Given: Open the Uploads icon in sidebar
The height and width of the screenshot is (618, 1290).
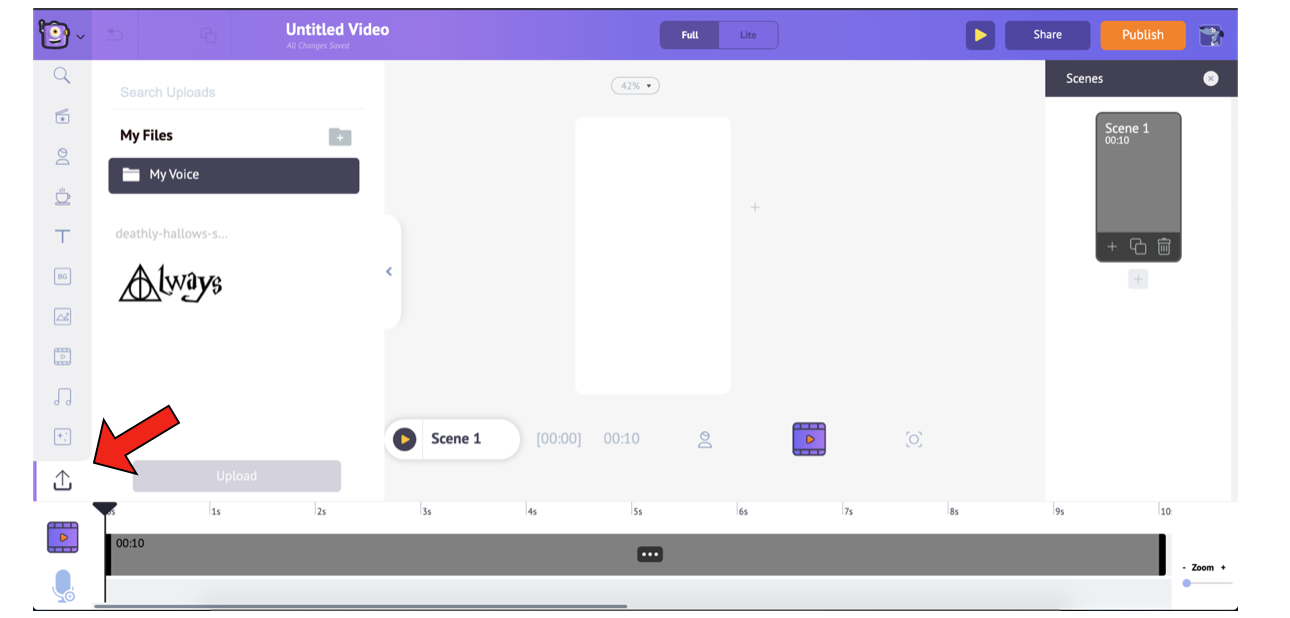Looking at the screenshot, I should click(63, 480).
